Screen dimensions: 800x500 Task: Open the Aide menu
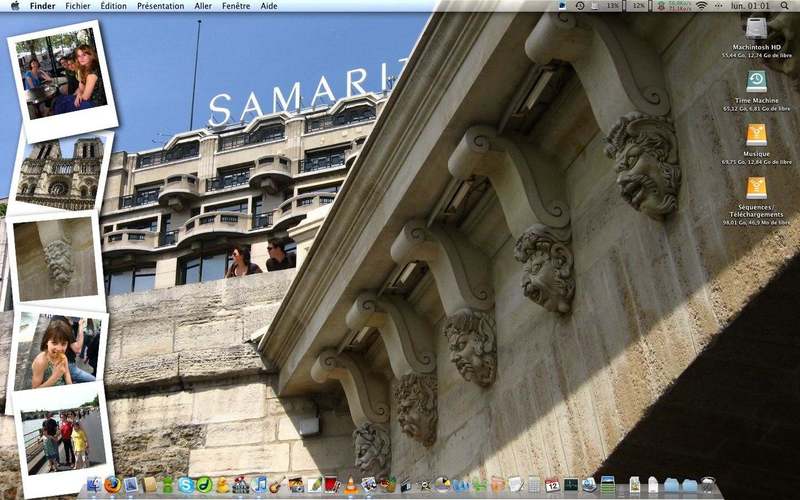(269, 6)
